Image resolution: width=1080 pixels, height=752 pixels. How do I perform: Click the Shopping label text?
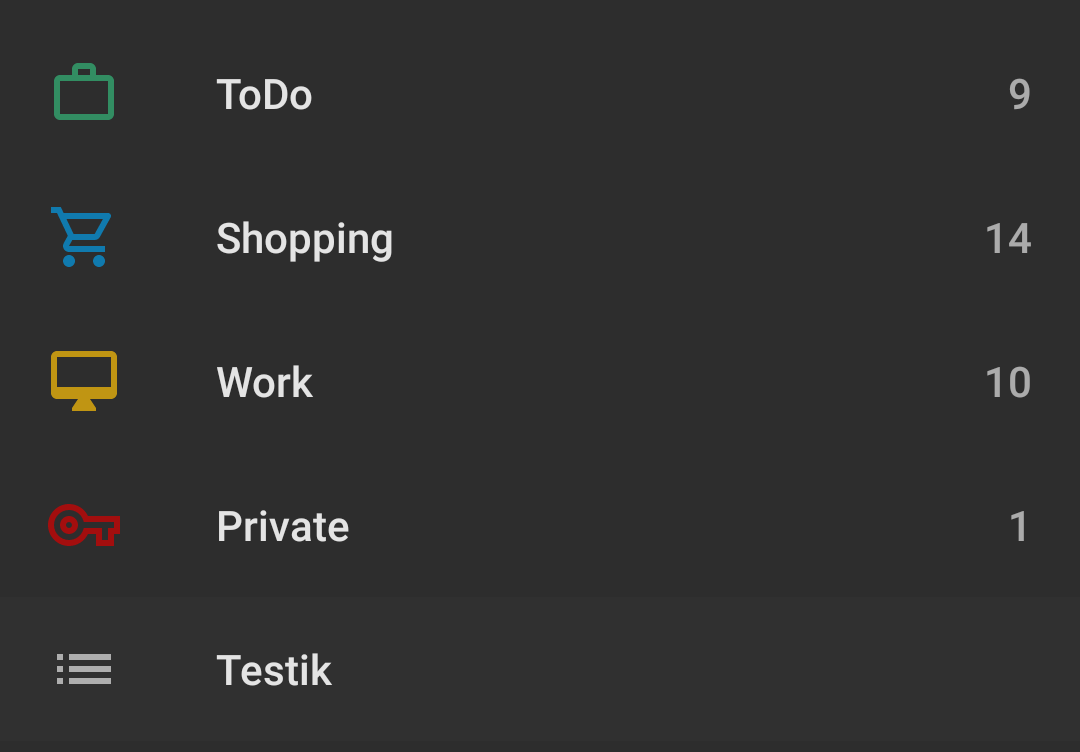coord(305,239)
